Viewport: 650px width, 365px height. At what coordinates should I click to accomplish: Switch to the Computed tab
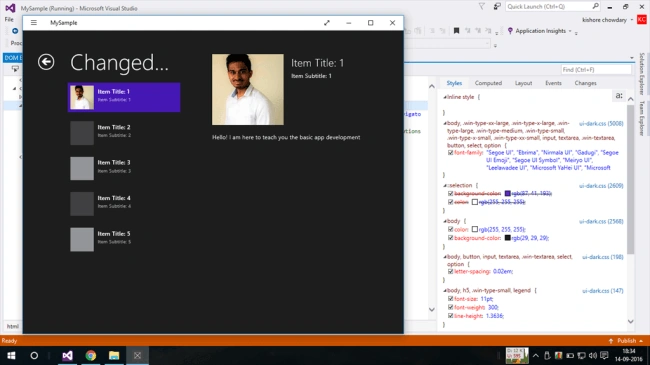click(x=488, y=83)
